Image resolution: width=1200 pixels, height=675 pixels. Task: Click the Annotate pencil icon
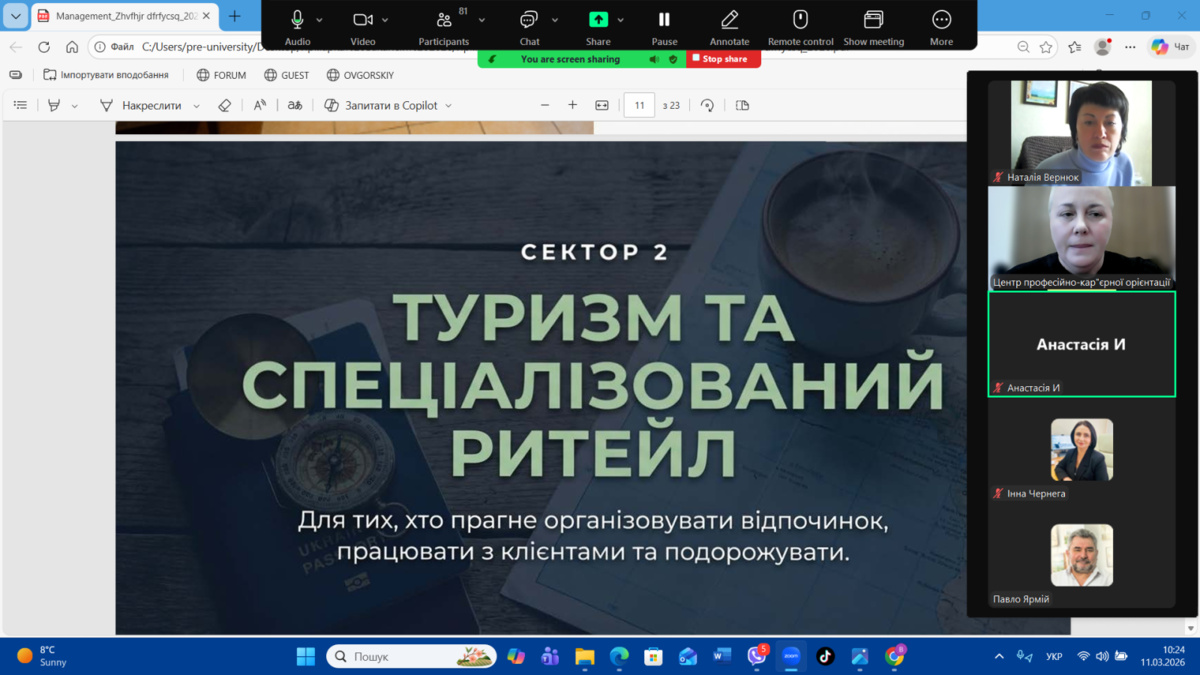click(729, 20)
